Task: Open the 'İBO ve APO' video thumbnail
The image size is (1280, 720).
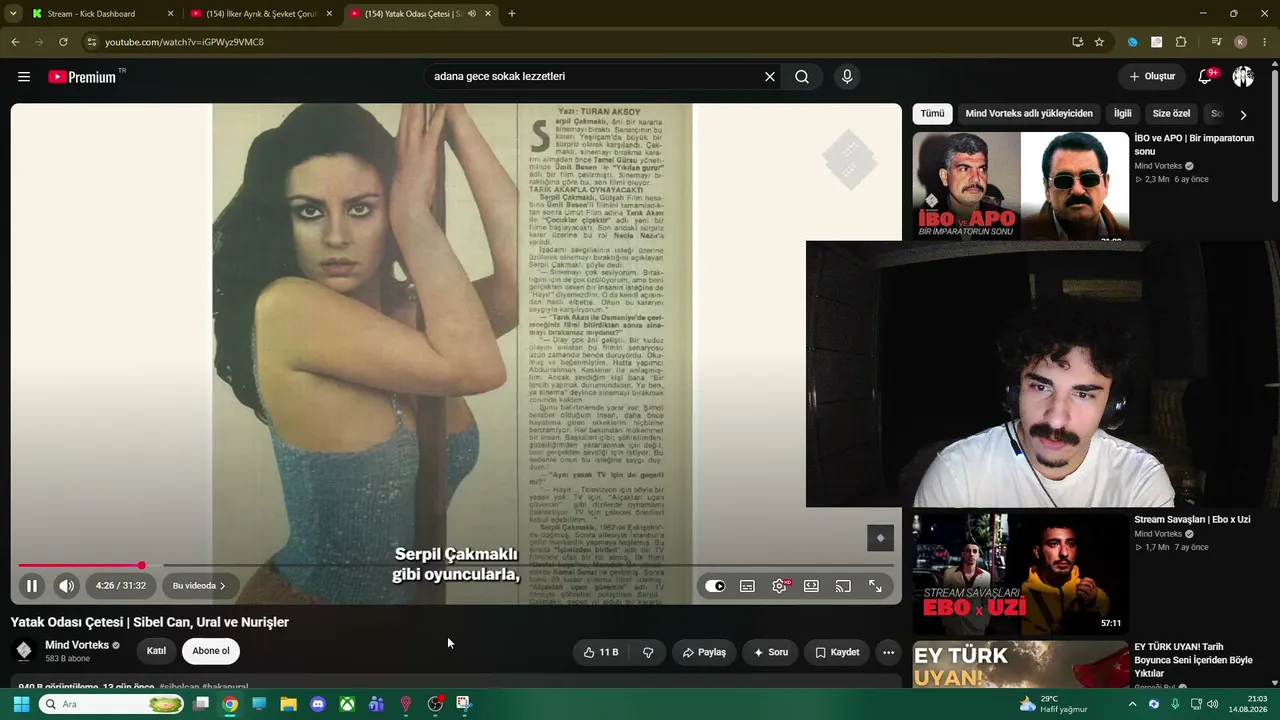Action: pos(1021,186)
